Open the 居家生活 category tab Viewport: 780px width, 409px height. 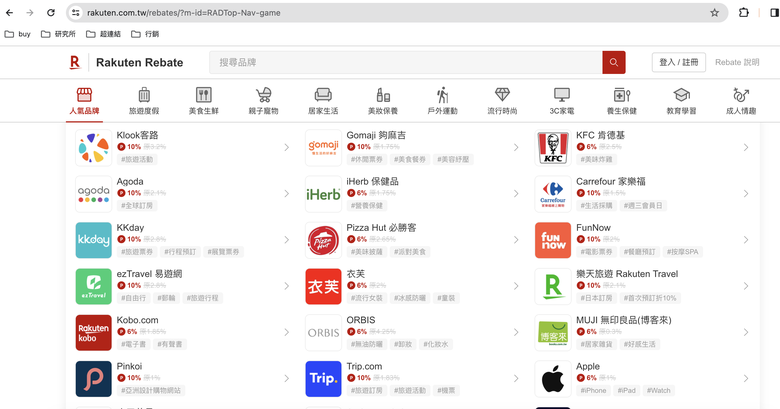pos(323,101)
